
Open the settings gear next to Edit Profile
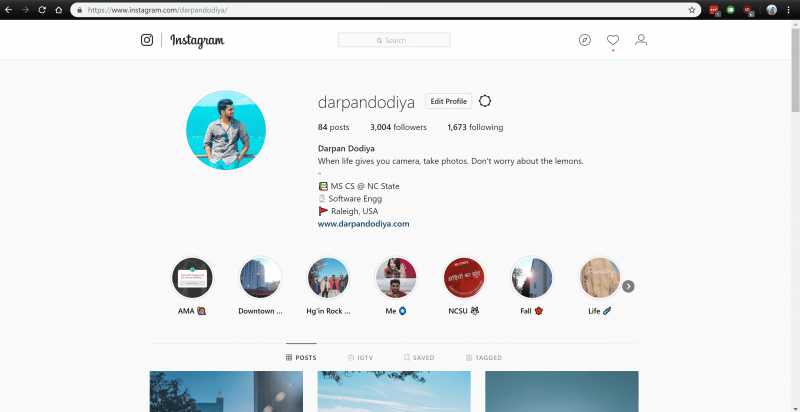point(485,101)
